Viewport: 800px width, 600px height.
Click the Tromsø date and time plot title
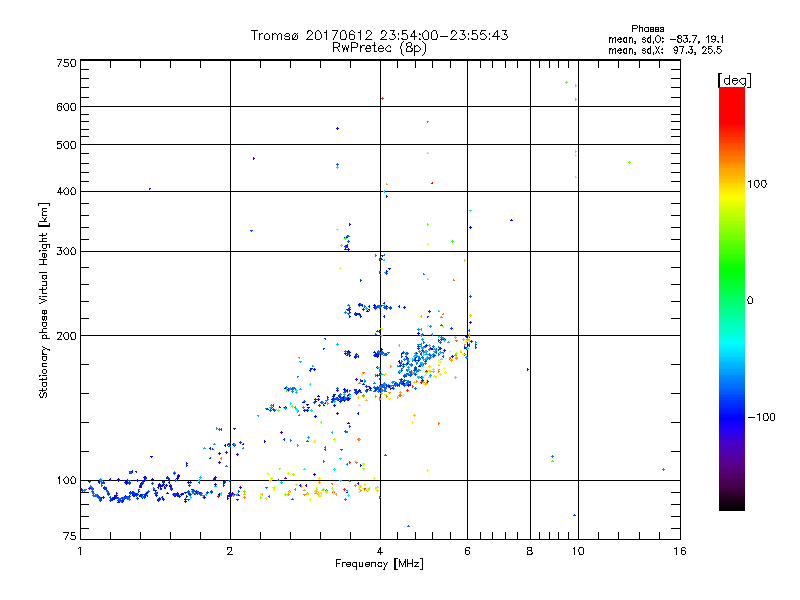[379, 35]
